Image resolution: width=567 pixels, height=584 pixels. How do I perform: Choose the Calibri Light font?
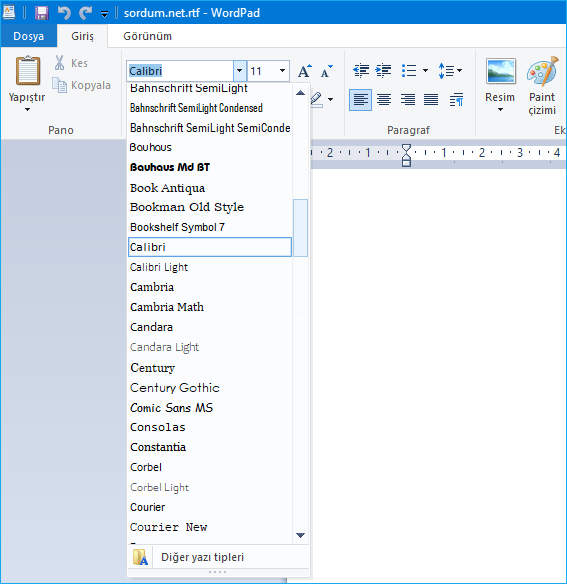click(210, 267)
